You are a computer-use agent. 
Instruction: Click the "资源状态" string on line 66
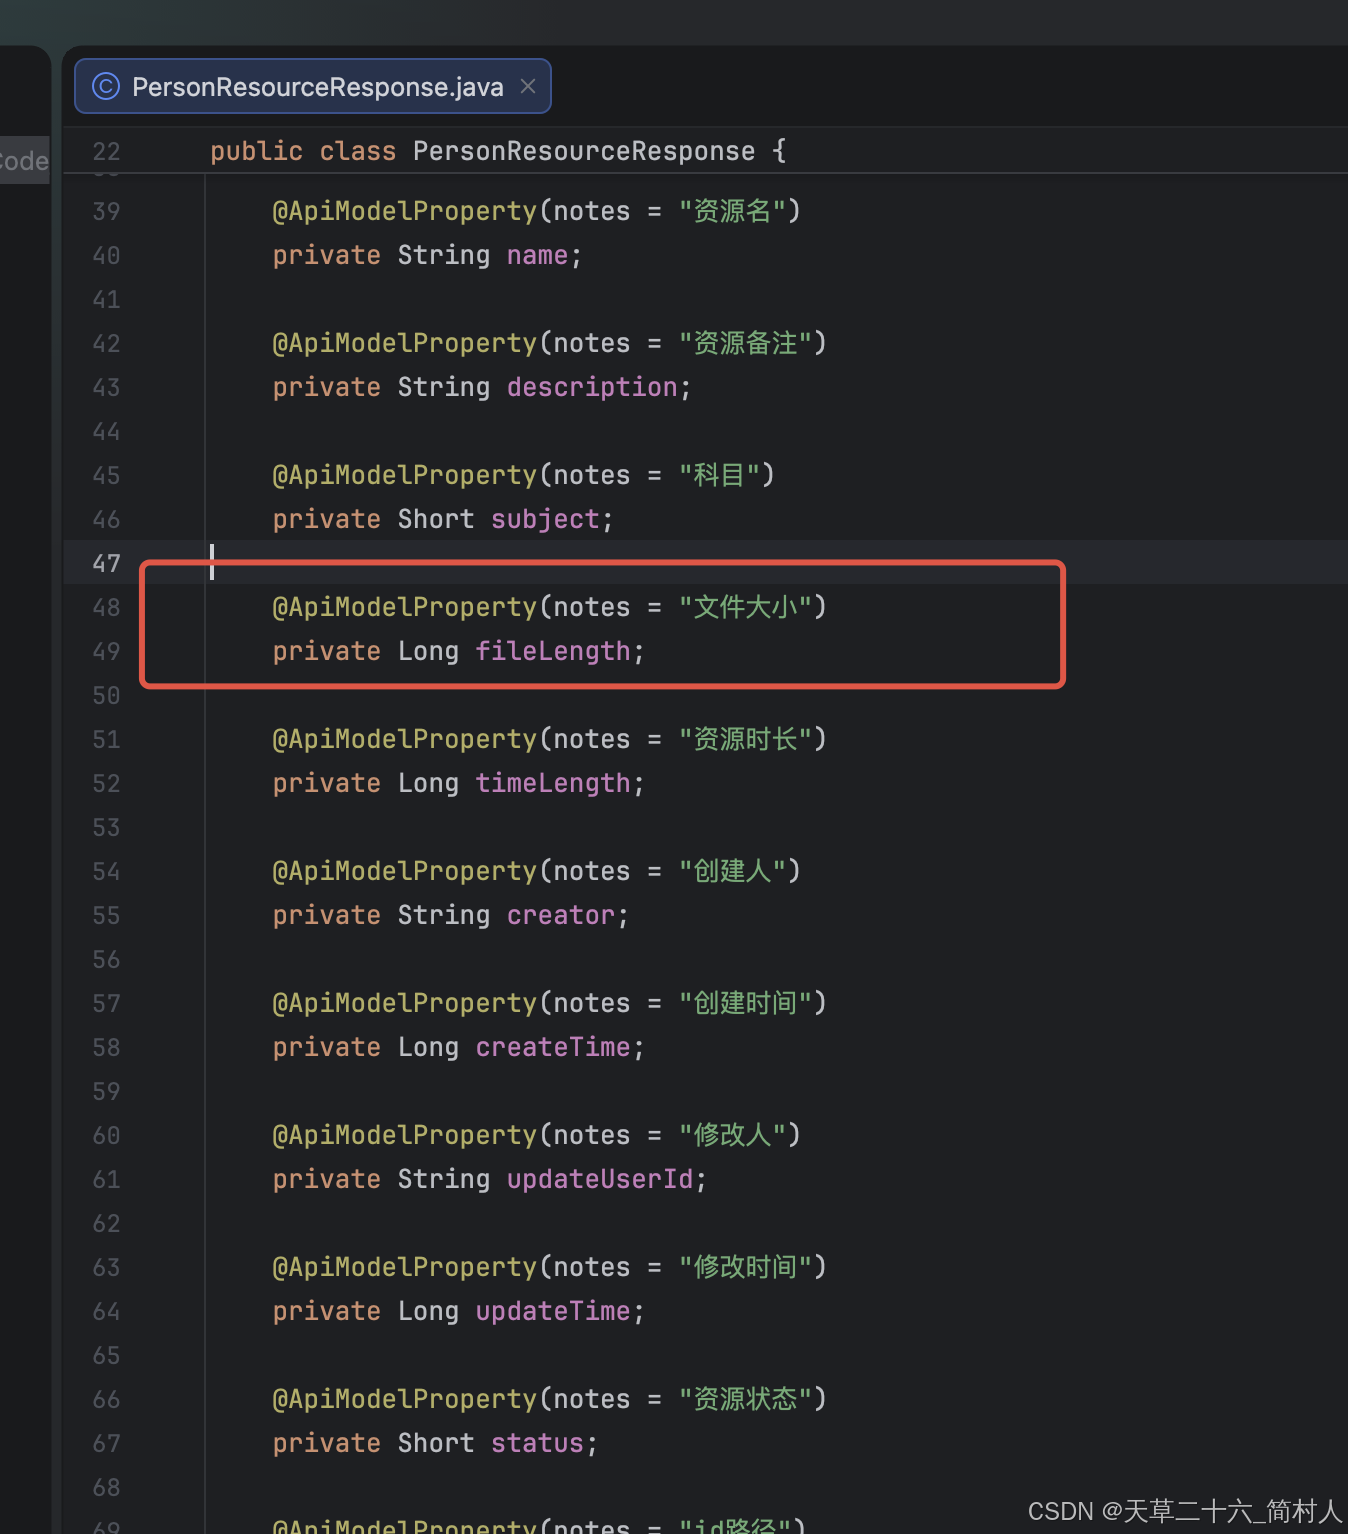(x=745, y=1399)
